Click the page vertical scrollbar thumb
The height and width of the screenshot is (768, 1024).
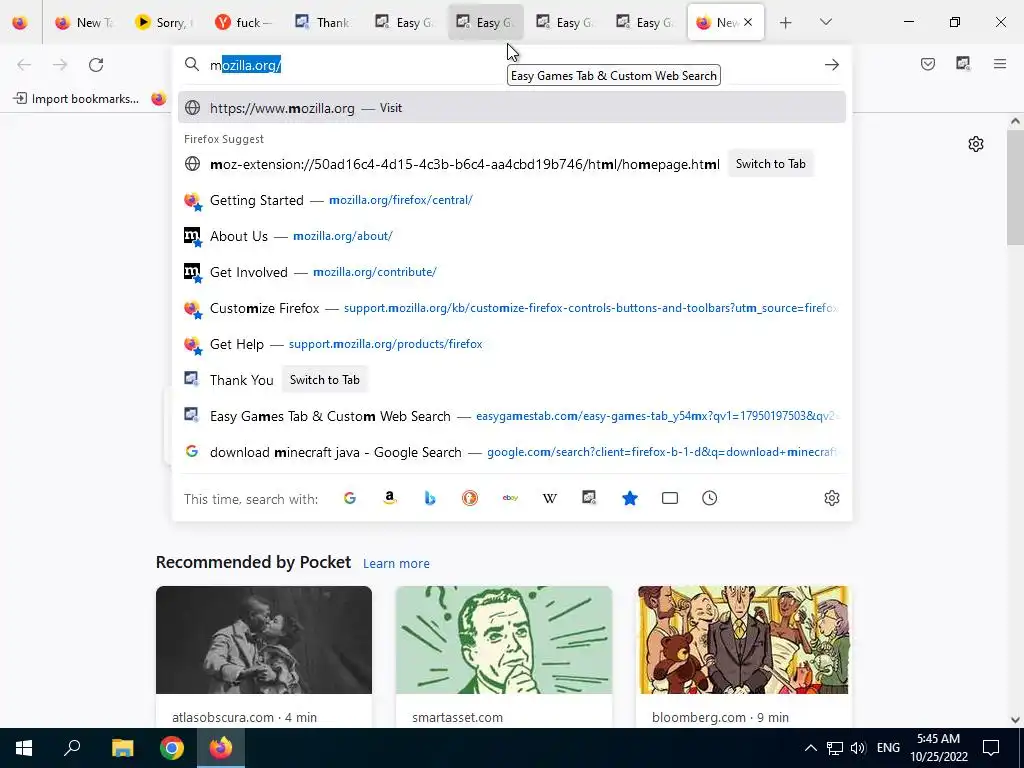click(x=1015, y=187)
